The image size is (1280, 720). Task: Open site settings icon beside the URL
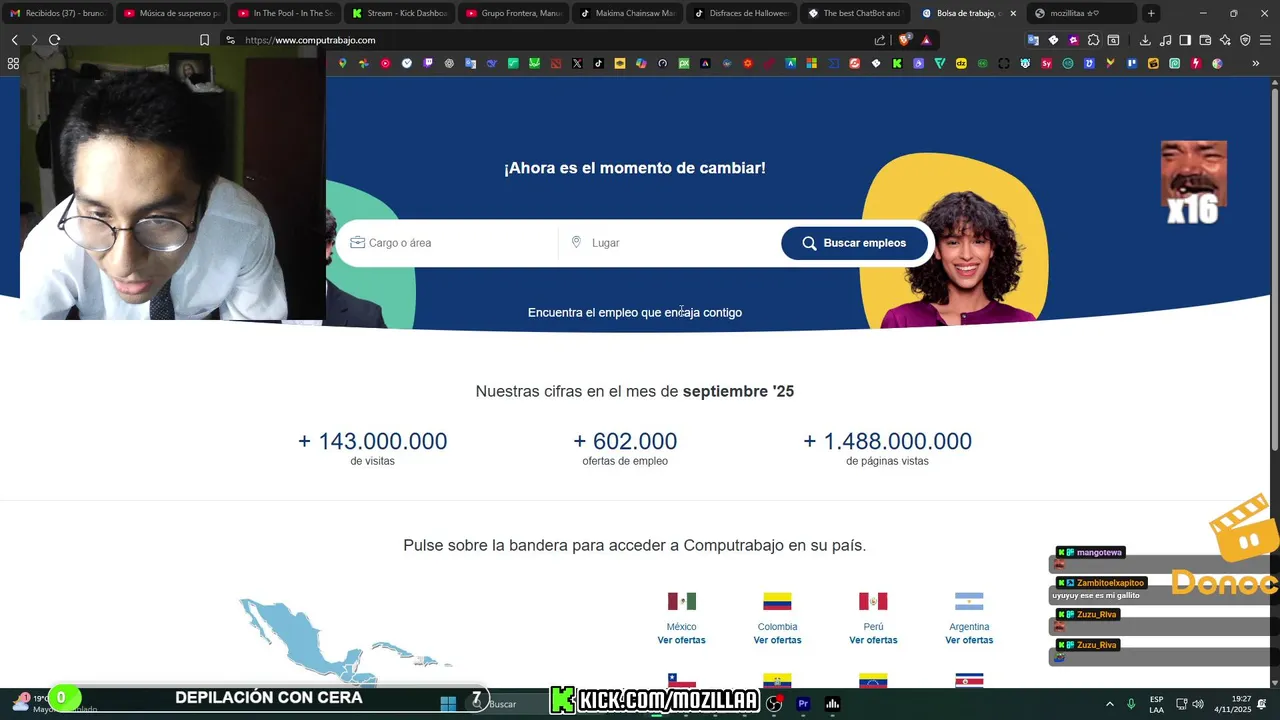pyautogui.click(x=230, y=40)
